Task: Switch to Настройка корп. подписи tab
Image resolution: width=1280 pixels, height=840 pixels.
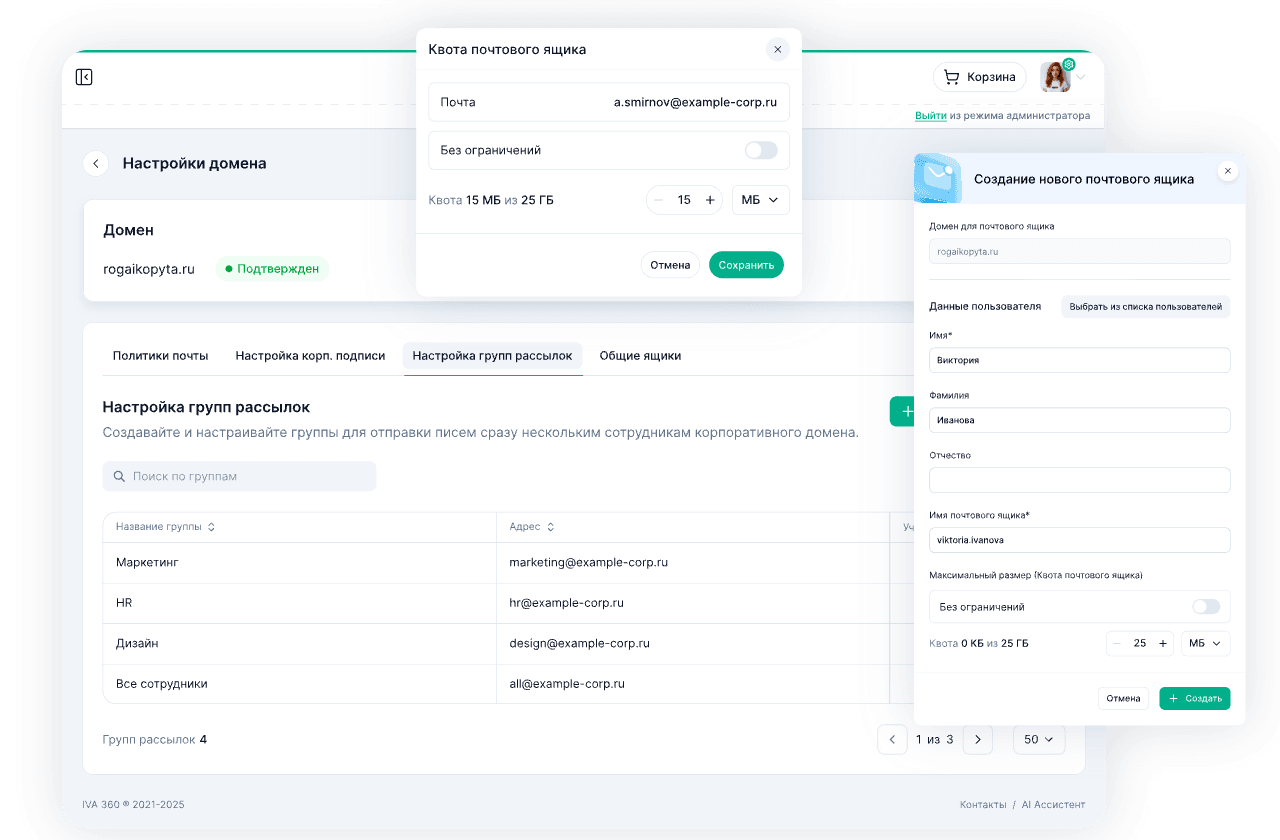Action: click(x=310, y=355)
